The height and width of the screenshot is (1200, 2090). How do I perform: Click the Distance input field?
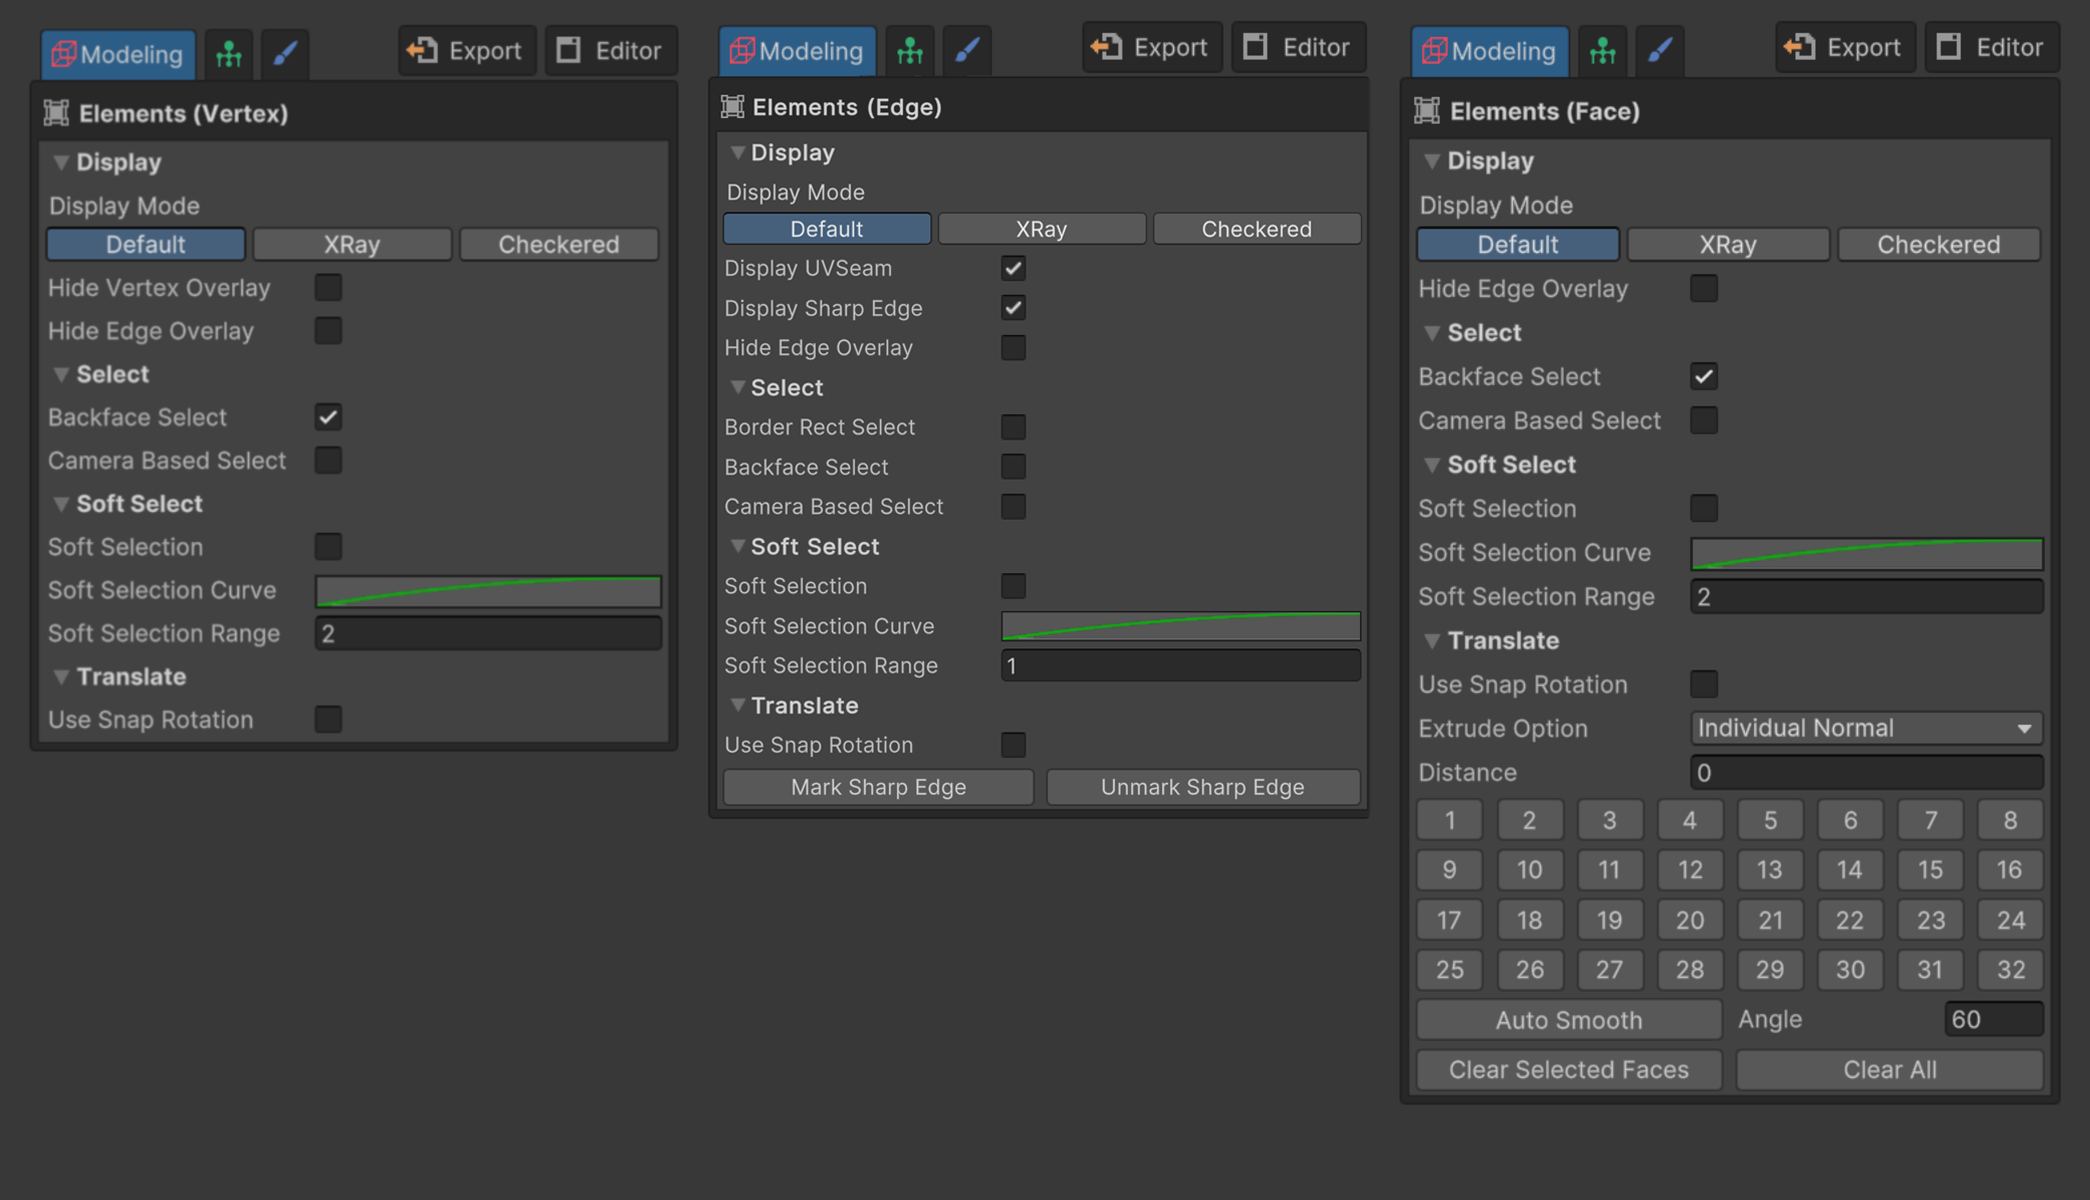(x=1866, y=772)
